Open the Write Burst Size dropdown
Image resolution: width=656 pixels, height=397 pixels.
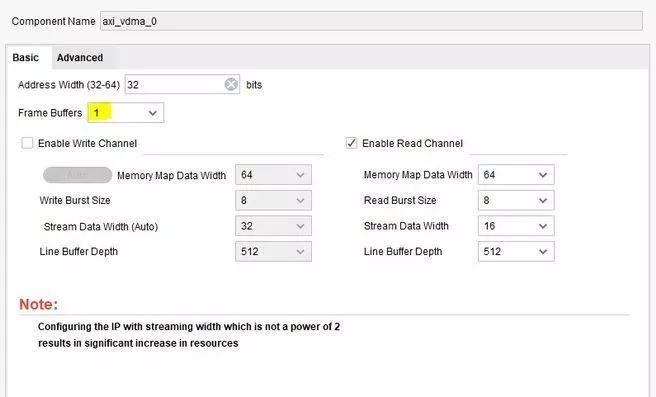(273, 200)
